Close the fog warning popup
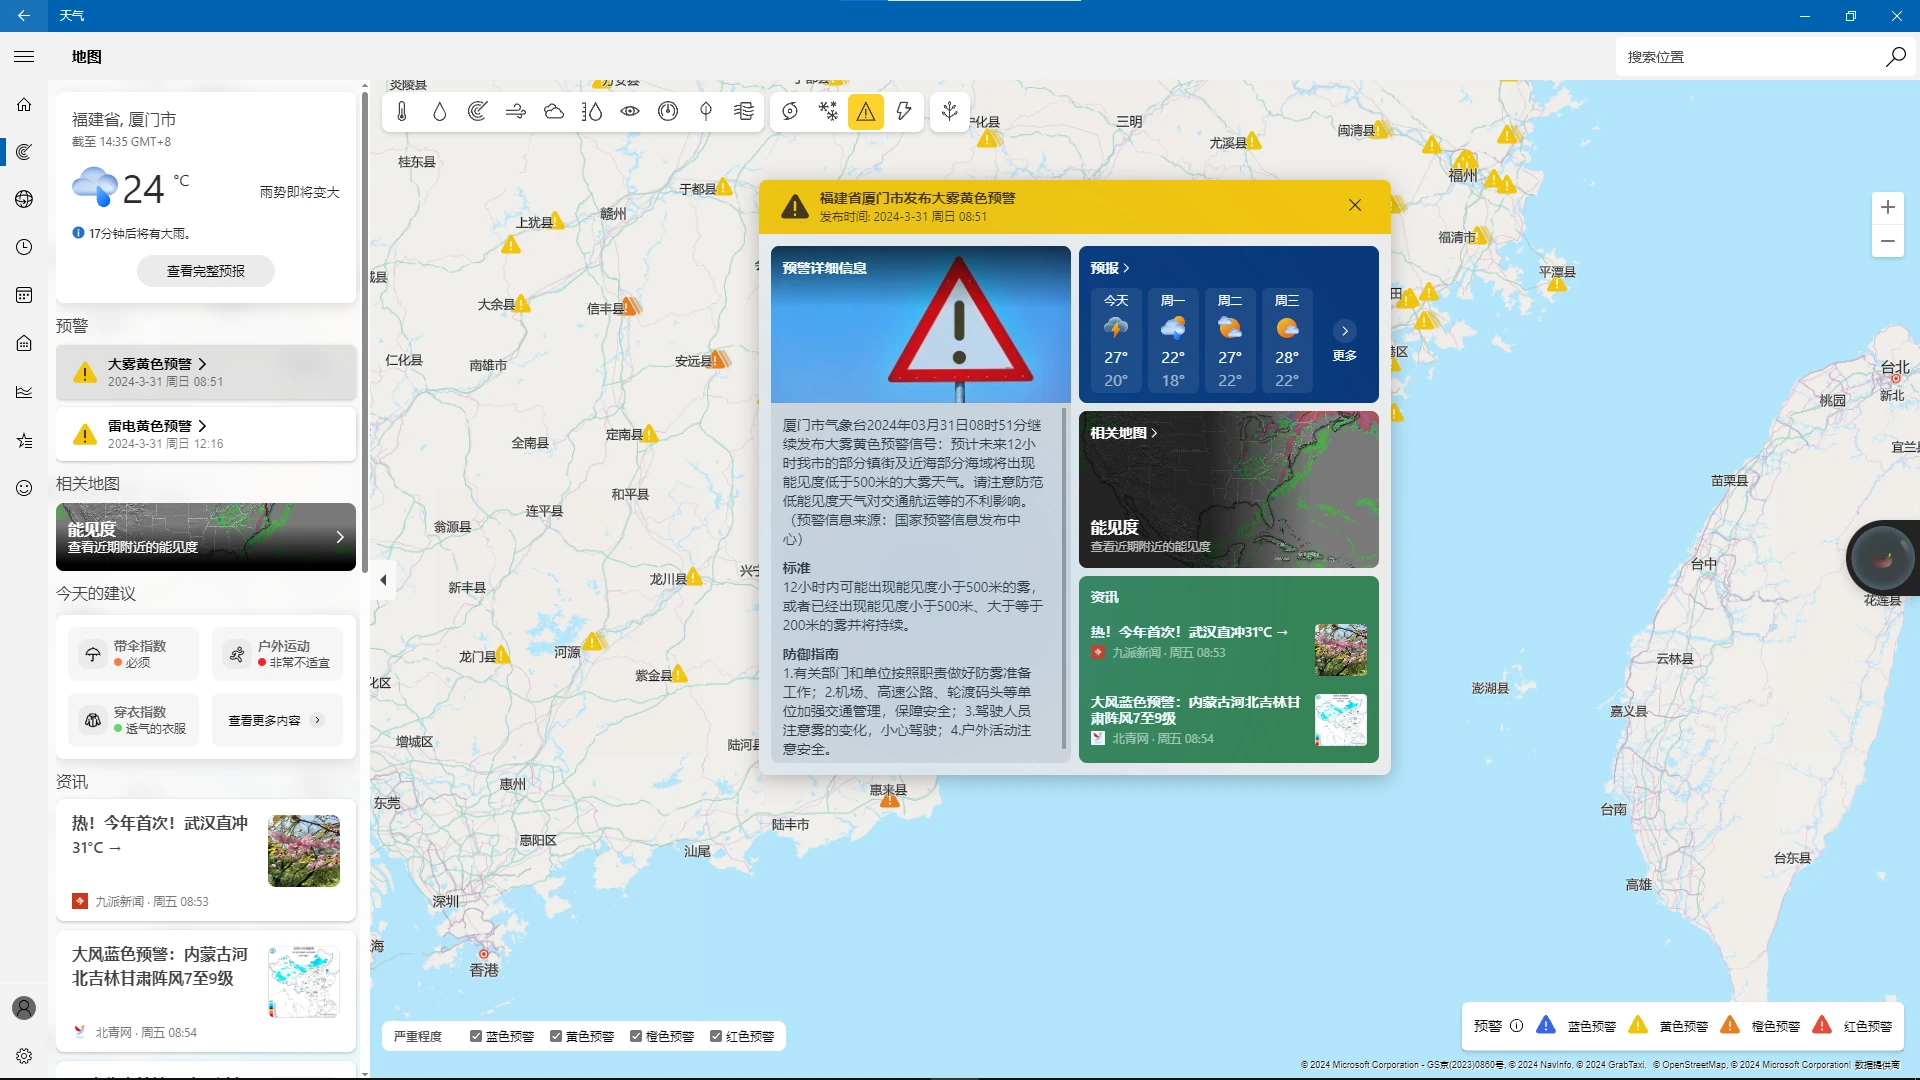The height and width of the screenshot is (1080, 1920). [1355, 205]
